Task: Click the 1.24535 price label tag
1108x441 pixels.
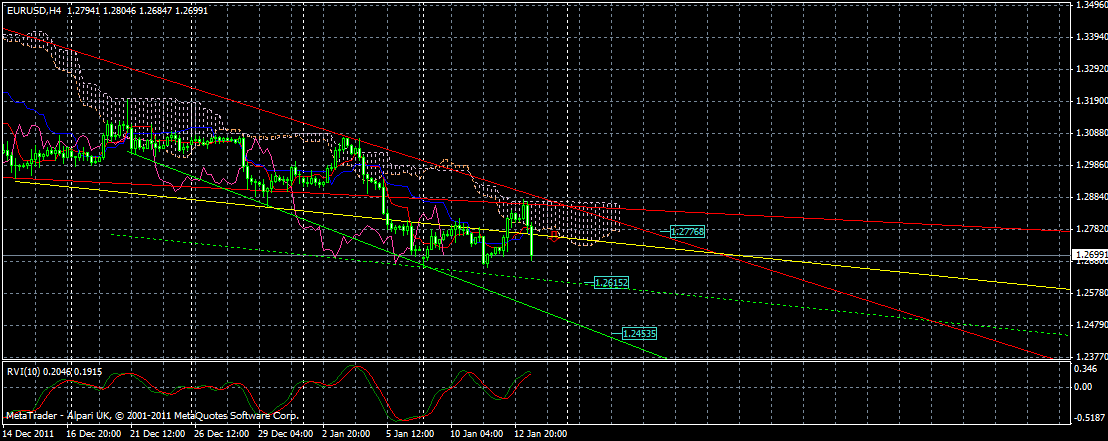Action: 640,332
